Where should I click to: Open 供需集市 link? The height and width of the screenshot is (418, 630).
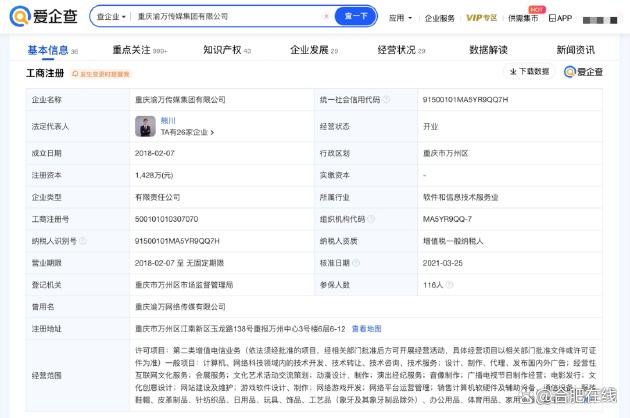pyautogui.click(x=523, y=18)
